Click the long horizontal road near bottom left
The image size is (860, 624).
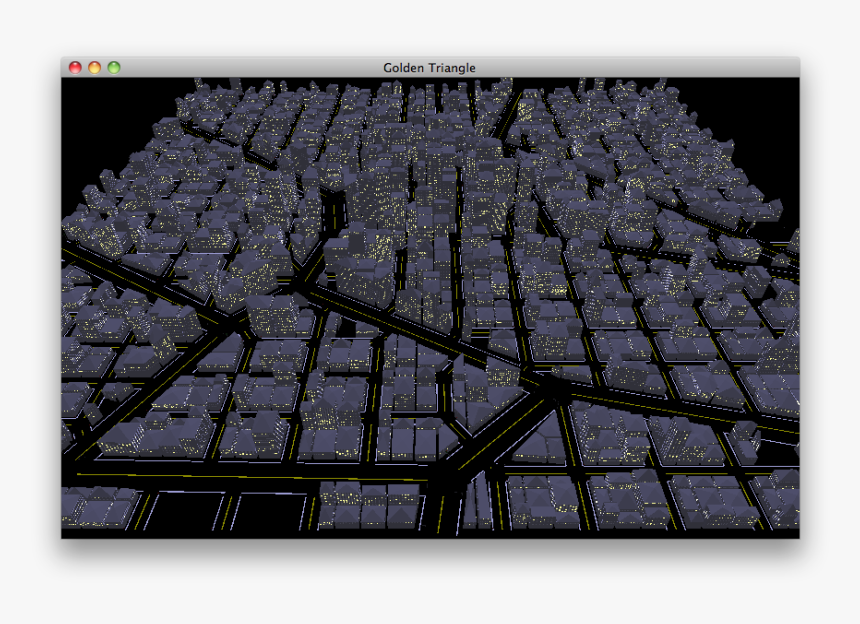[200, 477]
